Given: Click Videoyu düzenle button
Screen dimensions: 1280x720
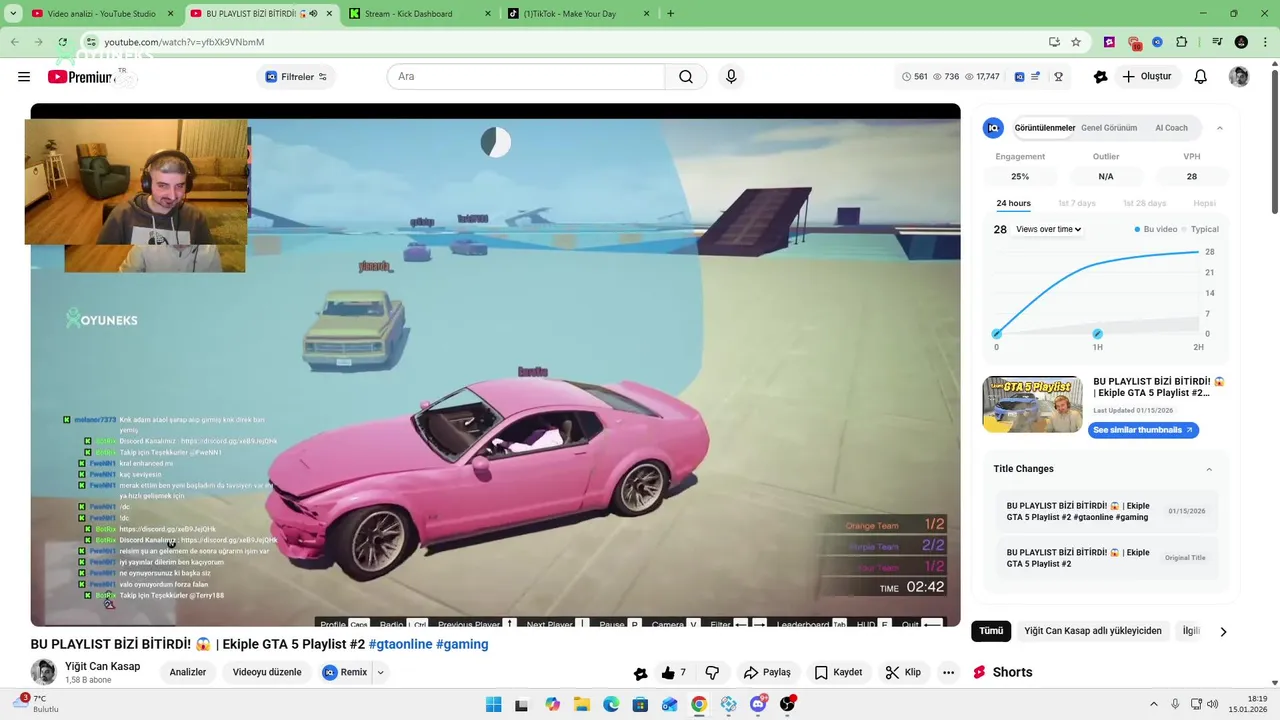Looking at the screenshot, I should [x=267, y=673].
